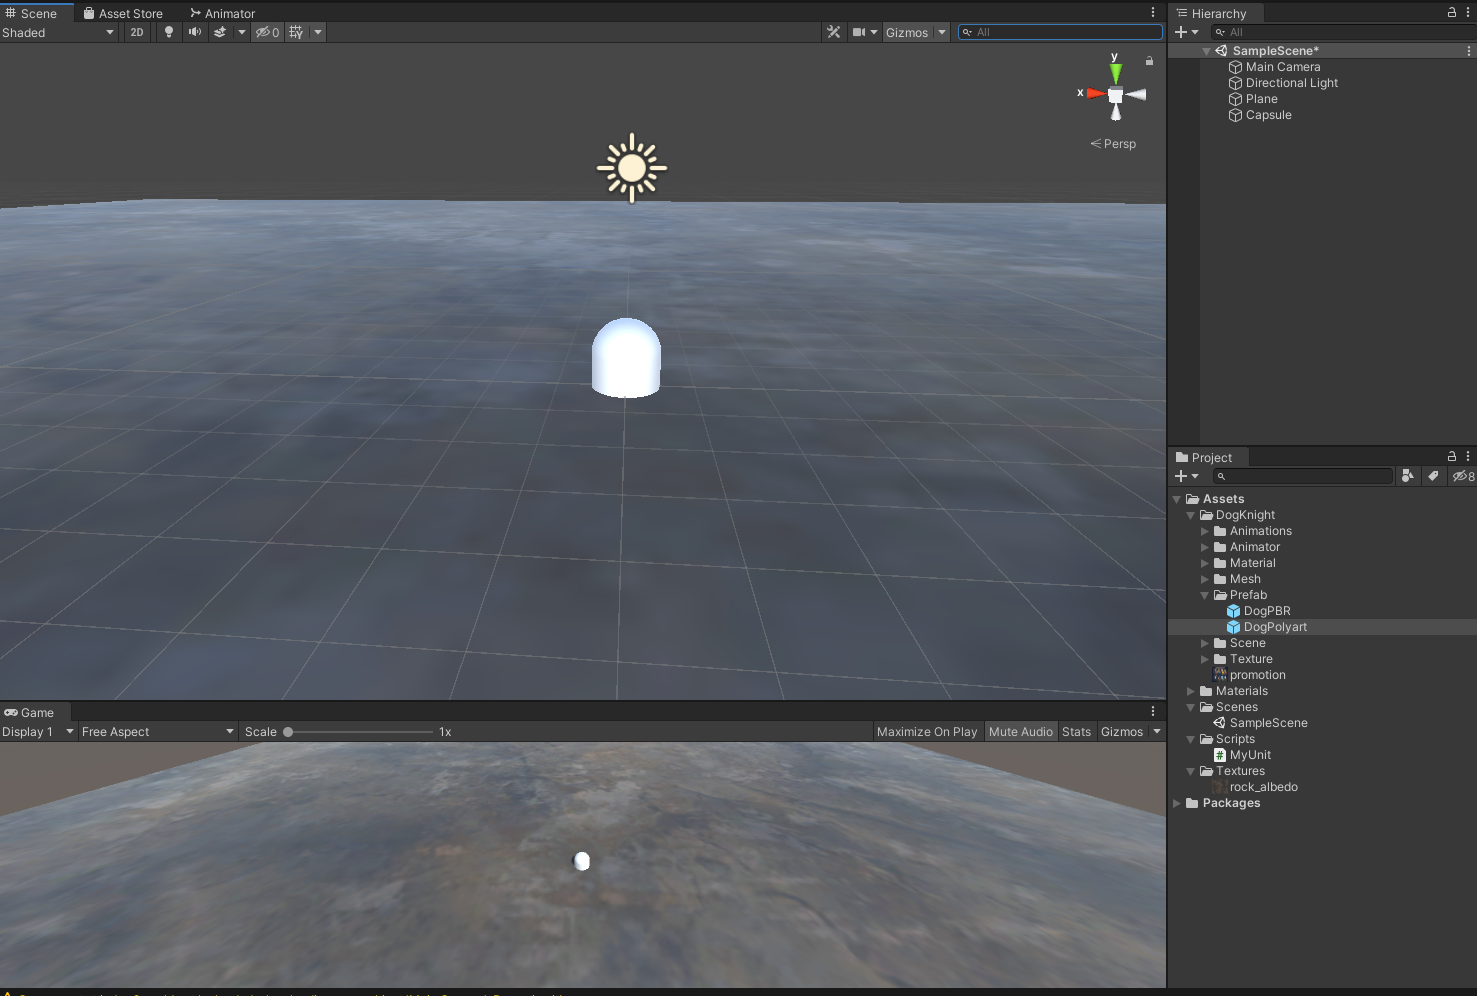Screen dimensions: 1477x996
Task: Expand the Mesh folder
Action: click(x=1205, y=579)
